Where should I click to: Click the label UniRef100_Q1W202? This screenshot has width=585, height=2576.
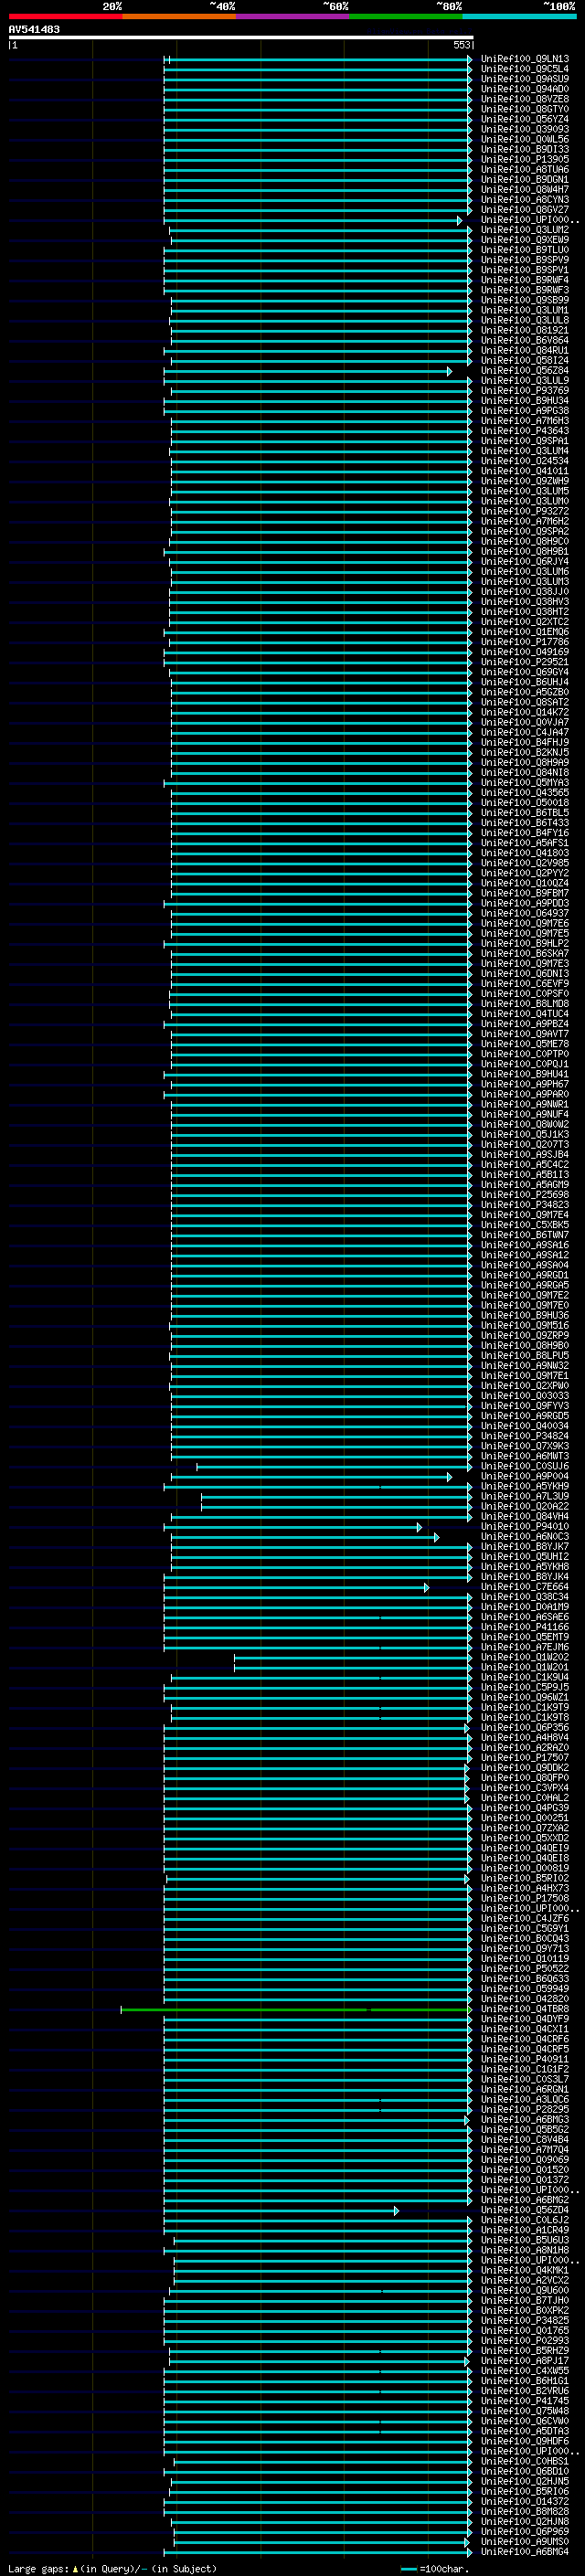pos(524,1657)
